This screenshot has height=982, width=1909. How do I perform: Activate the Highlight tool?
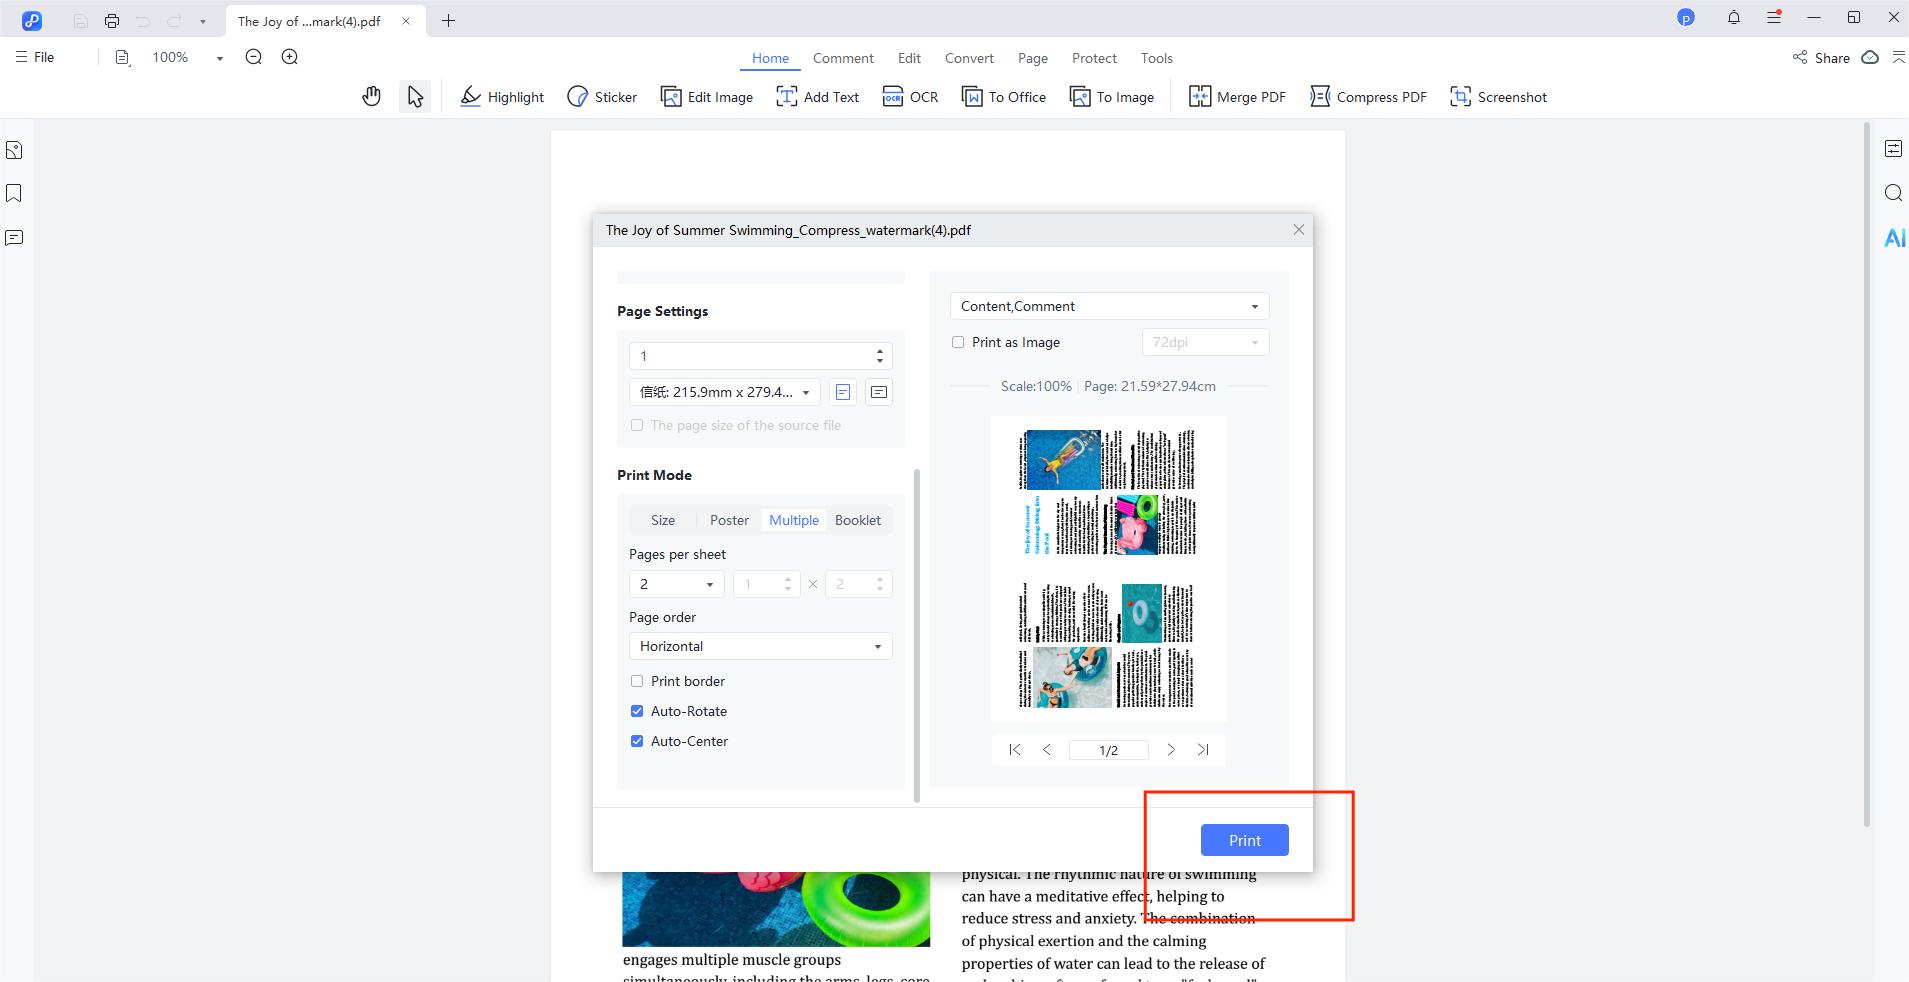coord(502,97)
